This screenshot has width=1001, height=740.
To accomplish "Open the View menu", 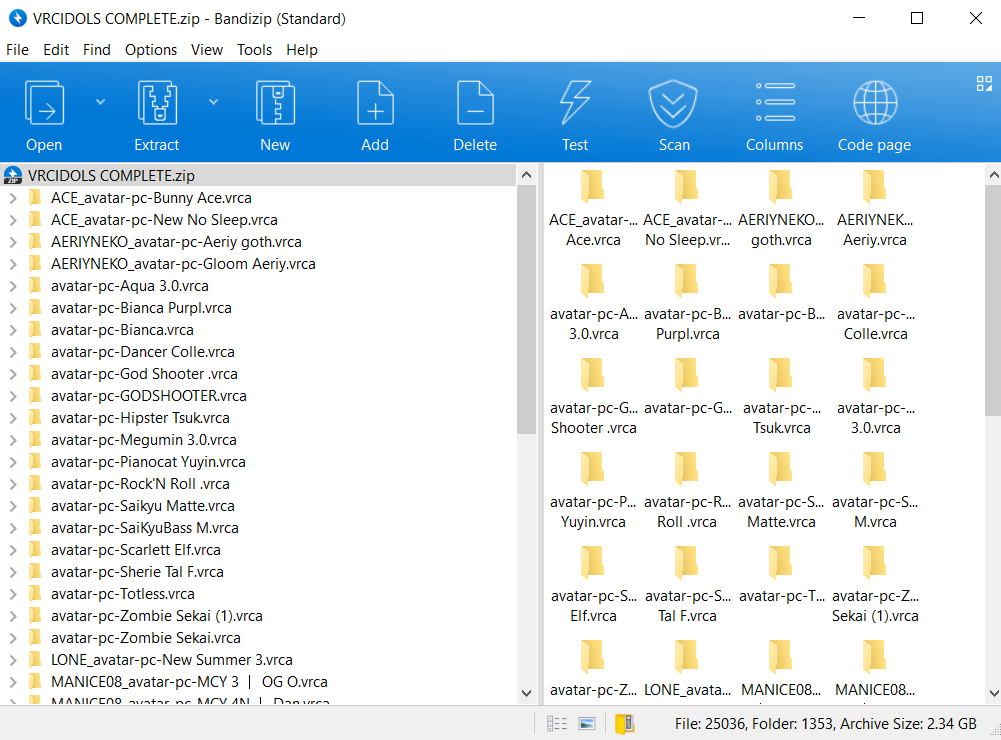I will (207, 50).
